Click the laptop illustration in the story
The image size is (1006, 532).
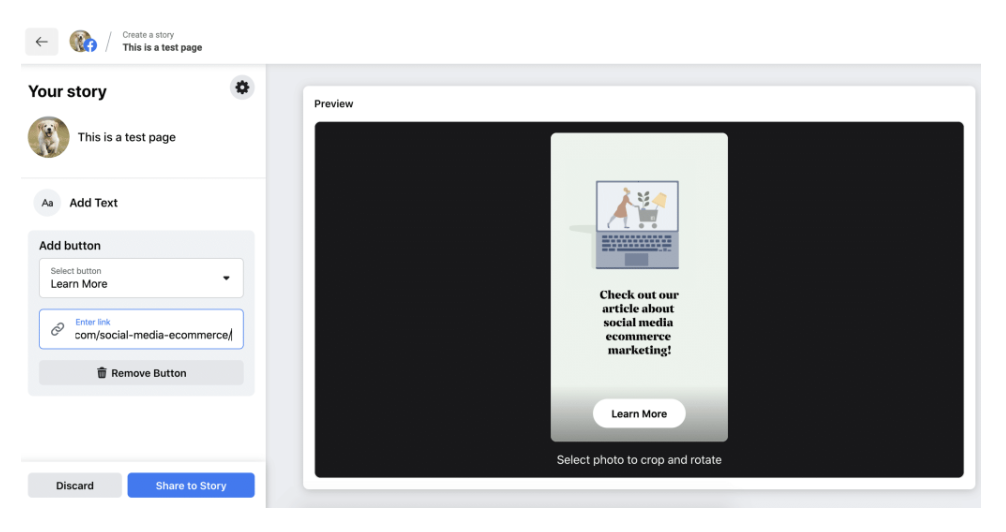(x=636, y=225)
